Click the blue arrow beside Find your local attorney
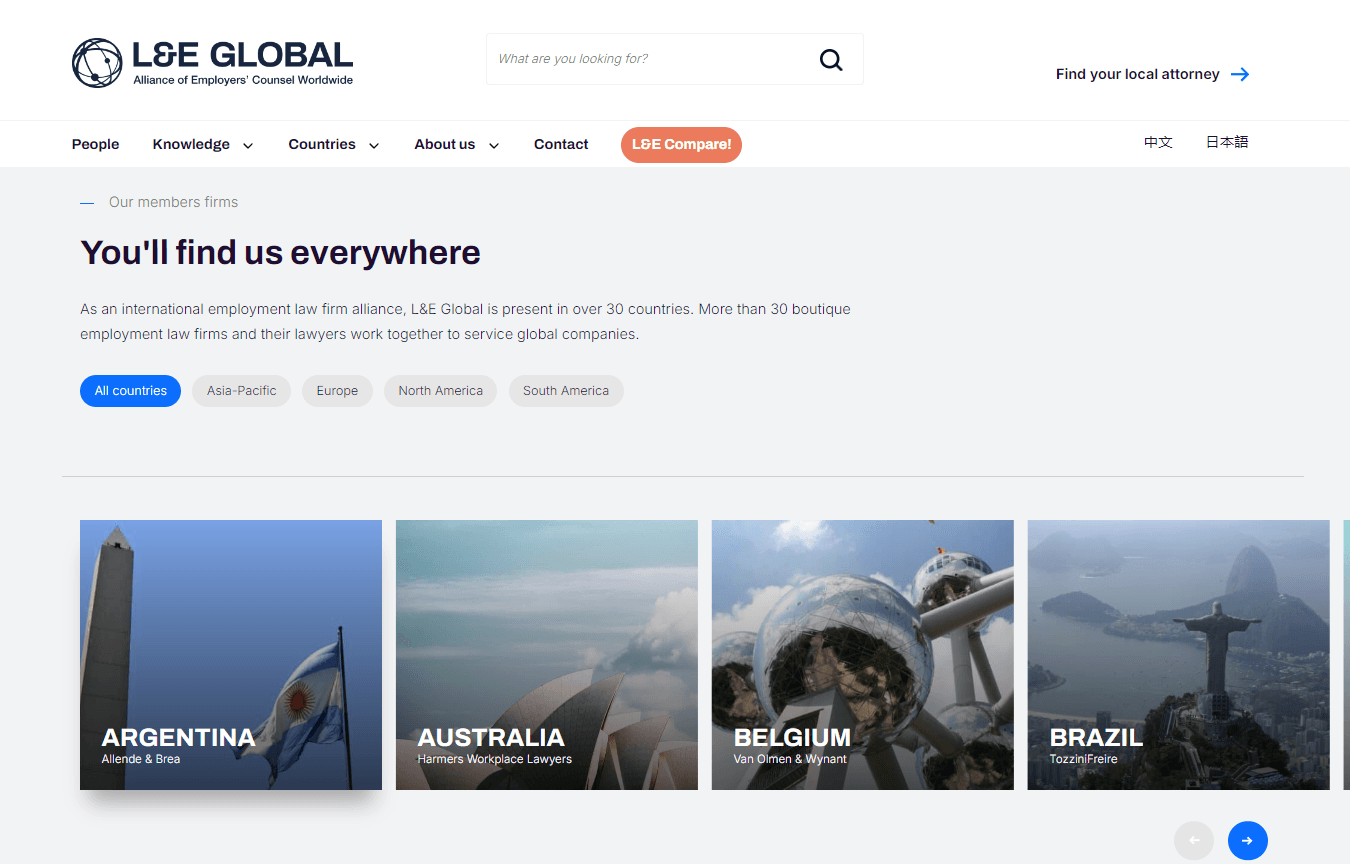The width and height of the screenshot is (1350, 864). point(1240,74)
